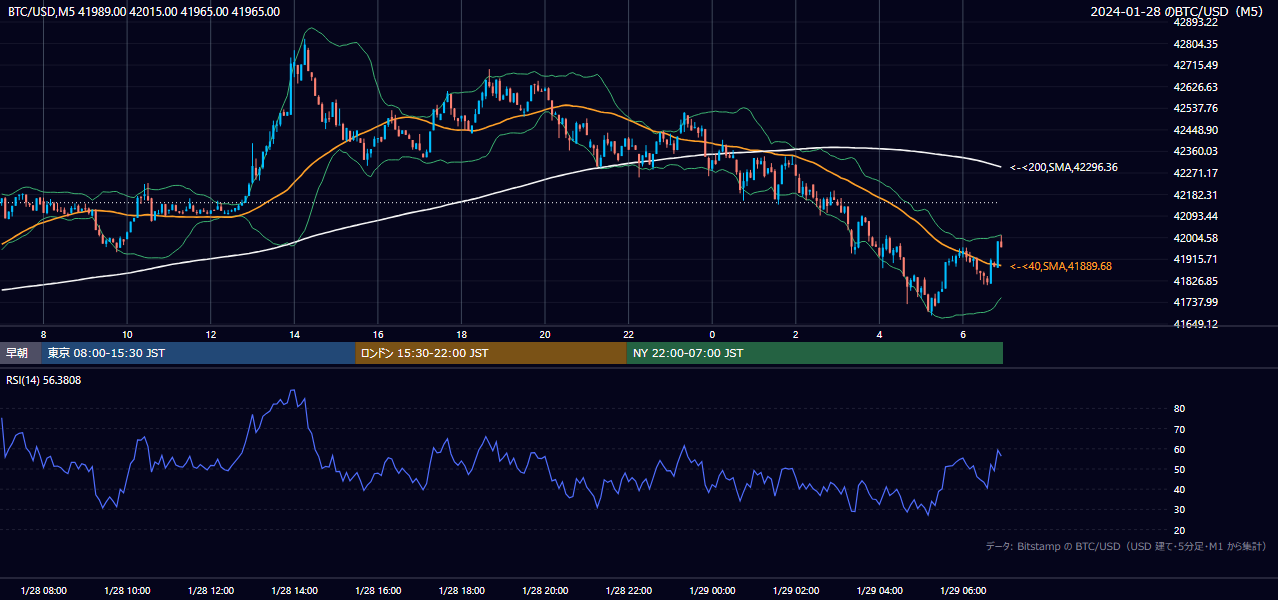Click the bottom date label 1/29 02:00
1278x600 pixels.
coord(796,591)
